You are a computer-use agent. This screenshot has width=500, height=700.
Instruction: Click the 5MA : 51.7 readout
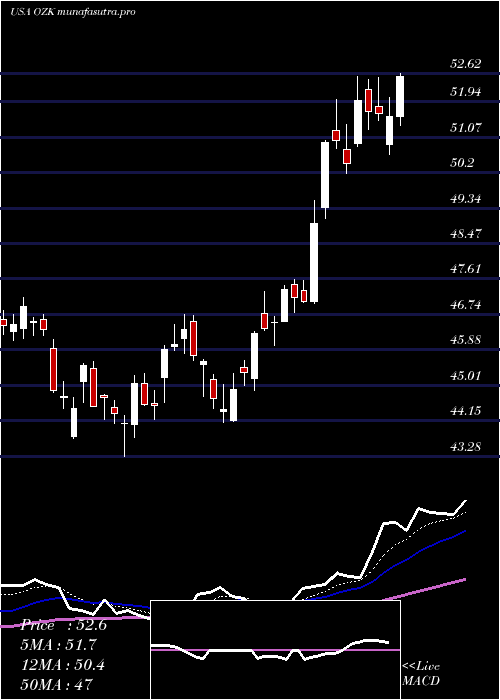click(58, 645)
